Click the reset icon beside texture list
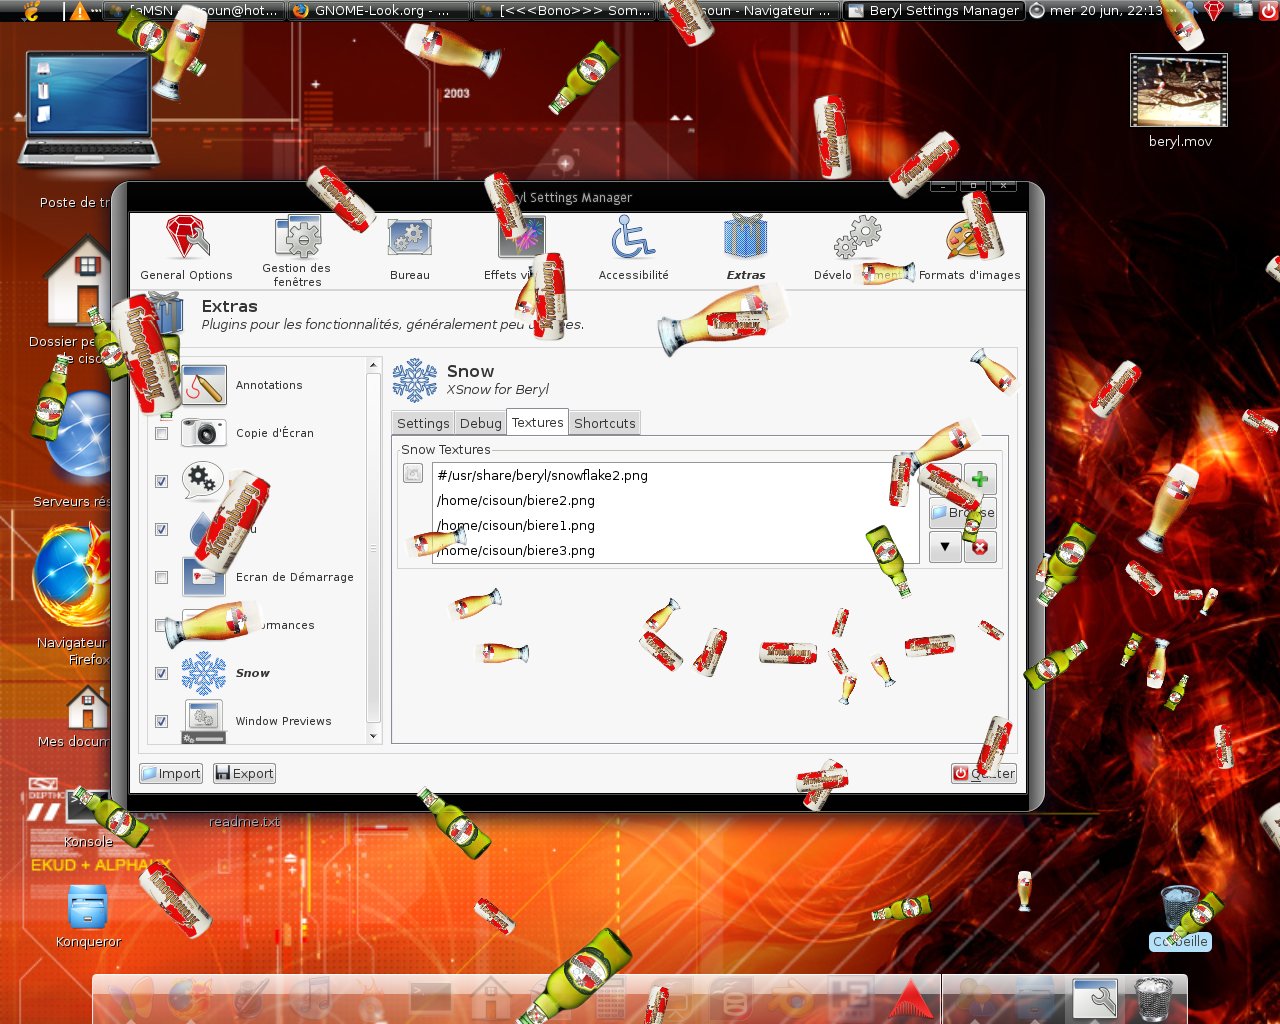The image size is (1280, 1024). (413, 474)
